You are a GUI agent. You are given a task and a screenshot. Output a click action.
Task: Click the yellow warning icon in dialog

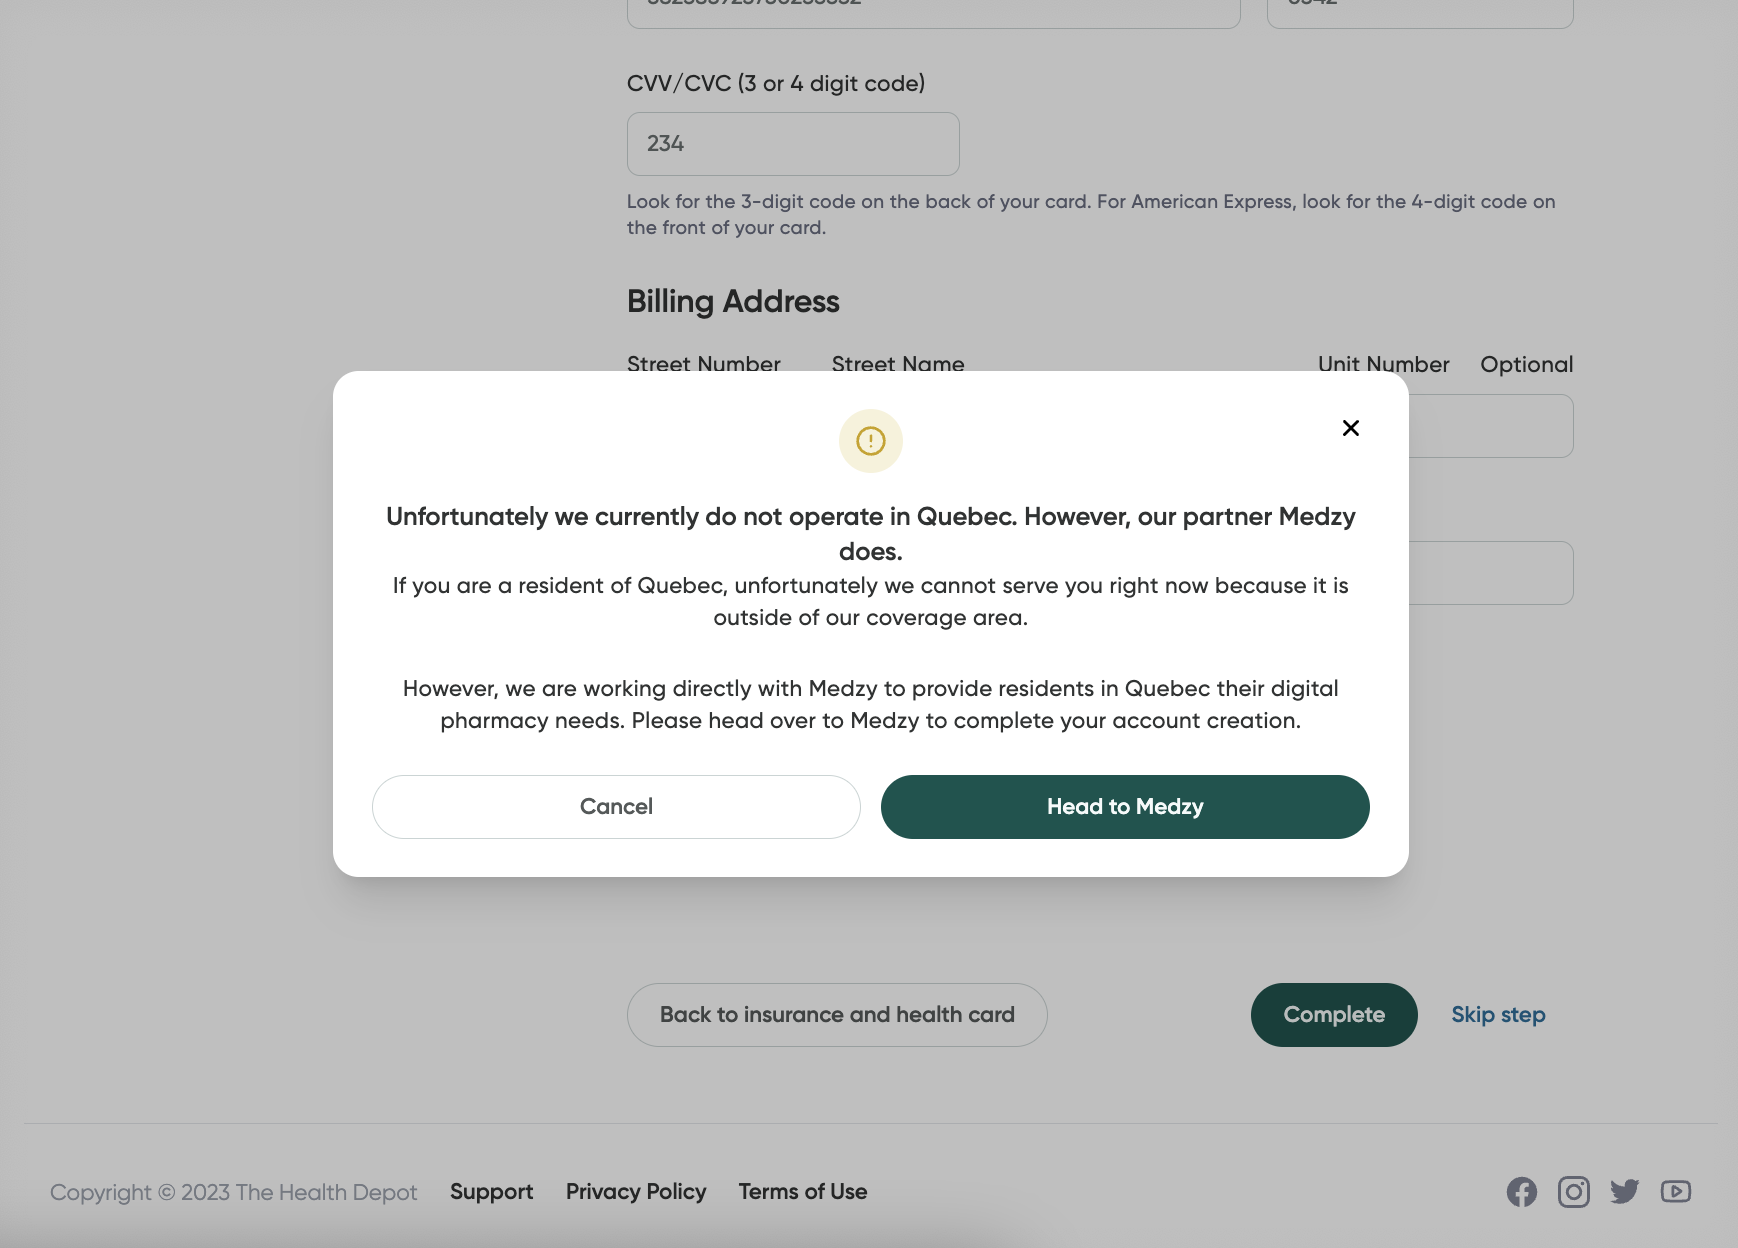[870, 441]
